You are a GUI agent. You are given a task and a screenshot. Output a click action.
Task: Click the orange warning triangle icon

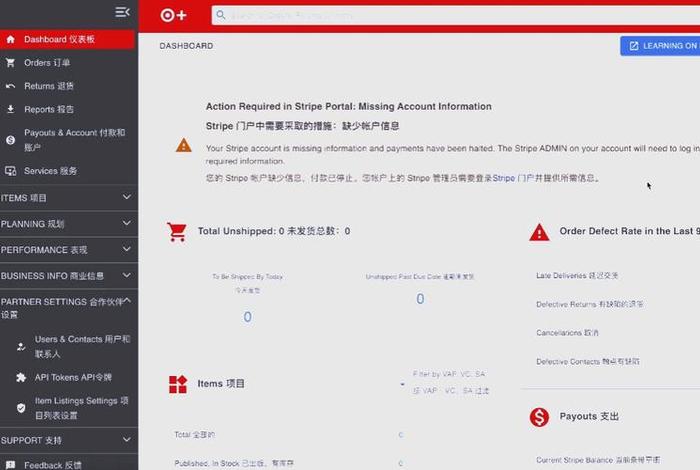click(x=183, y=145)
